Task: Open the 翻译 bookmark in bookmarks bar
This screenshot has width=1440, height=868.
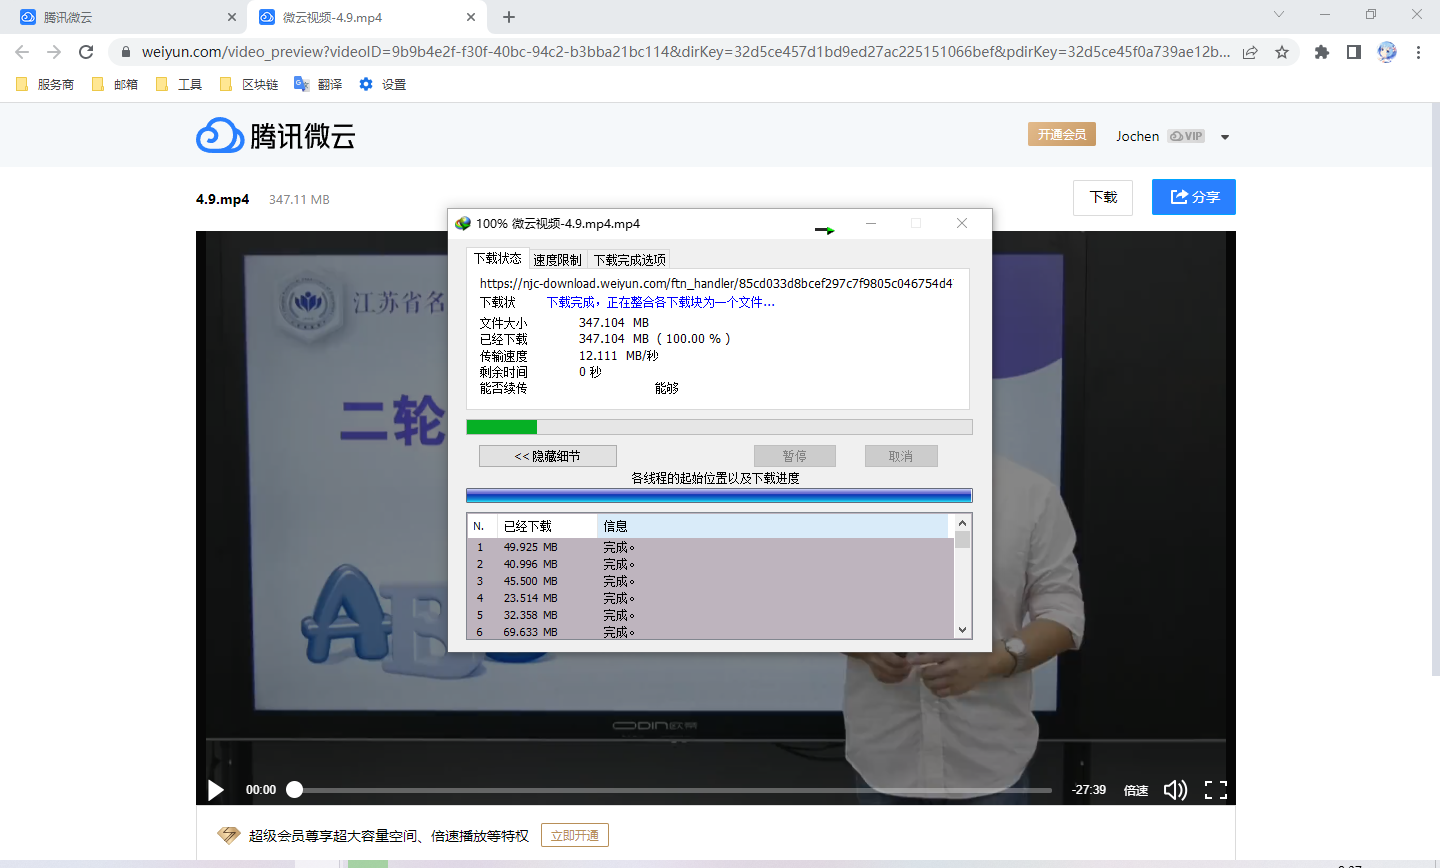Action: (x=319, y=85)
